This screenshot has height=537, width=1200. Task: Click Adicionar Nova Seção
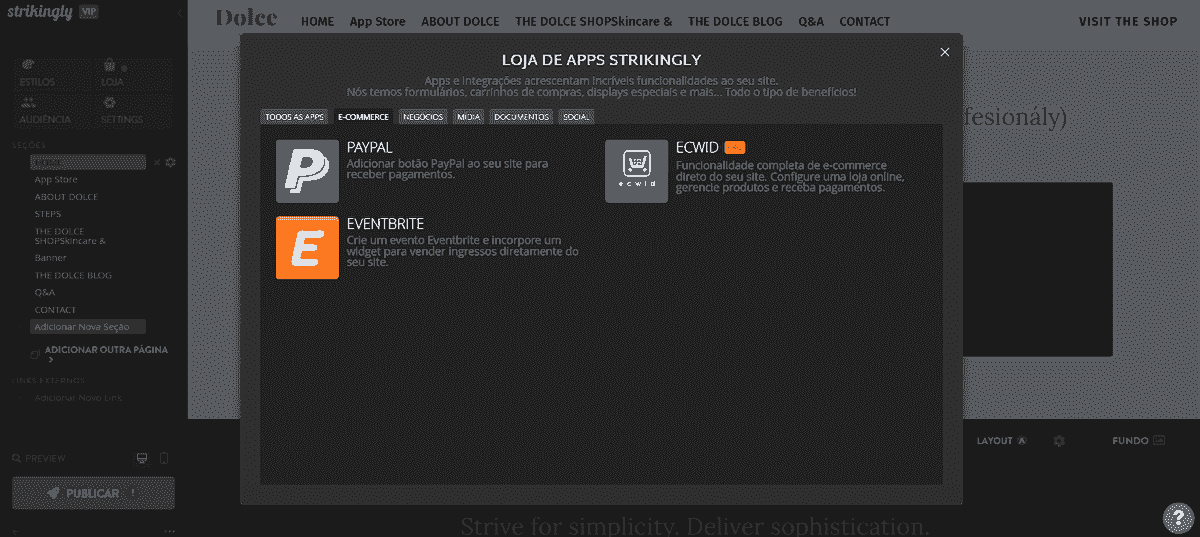click(87, 327)
